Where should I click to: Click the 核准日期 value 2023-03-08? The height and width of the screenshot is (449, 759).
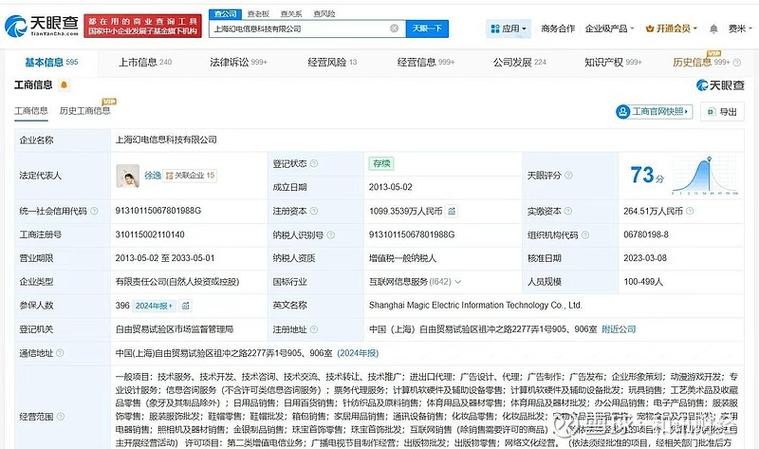click(x=645, y=258)
